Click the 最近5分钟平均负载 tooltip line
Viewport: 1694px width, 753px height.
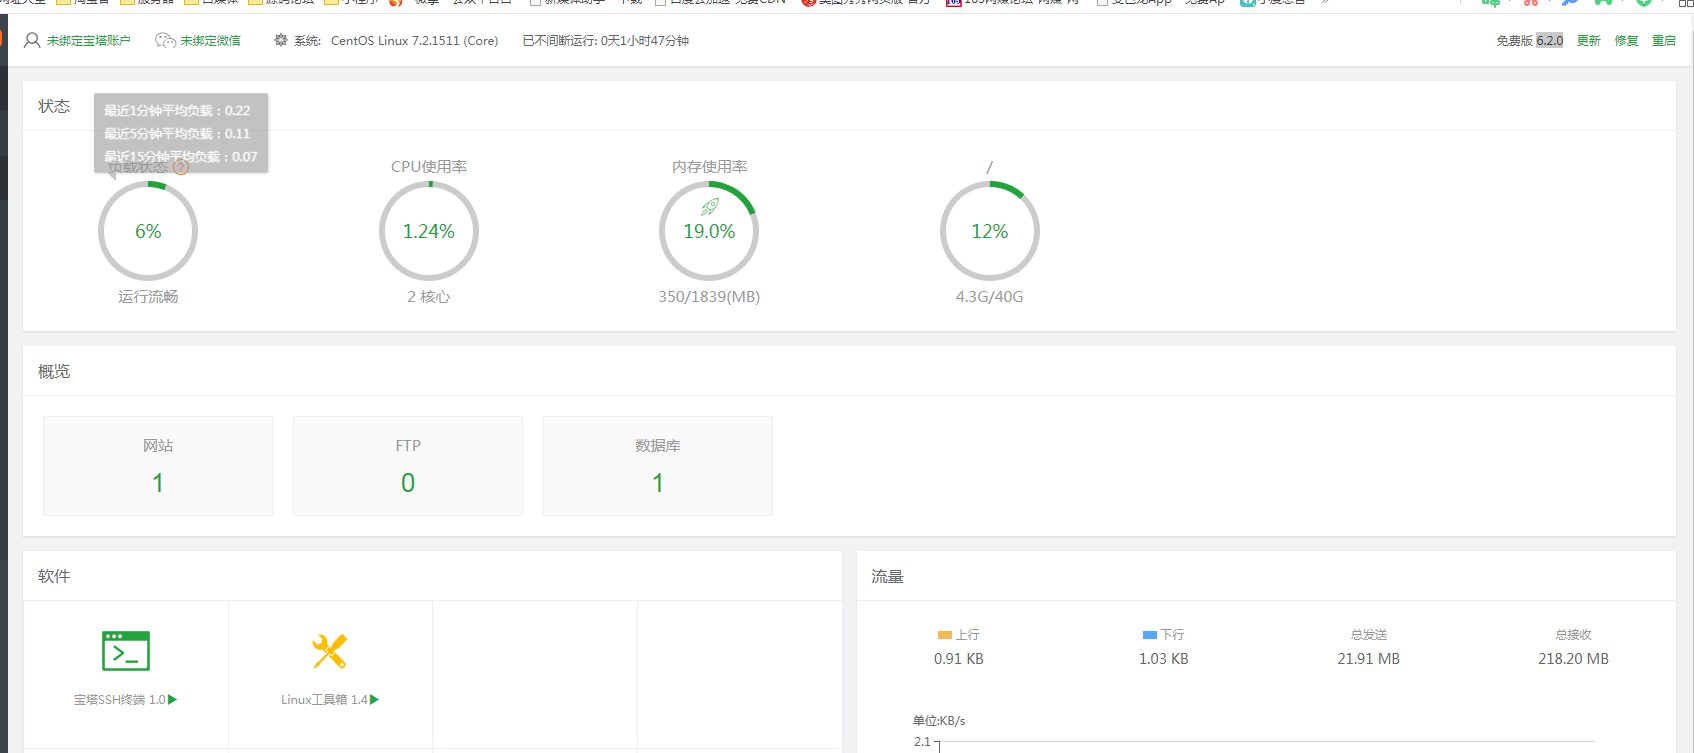point(177,134)
